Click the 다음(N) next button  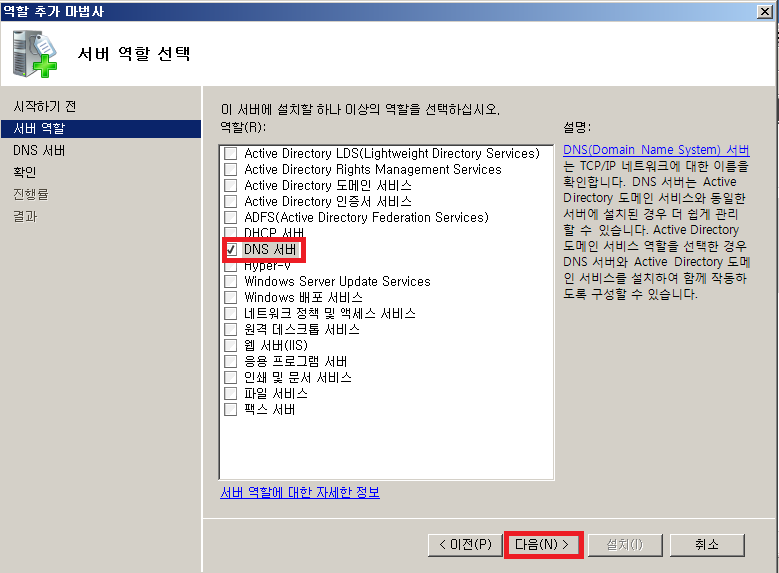[544, 545]
